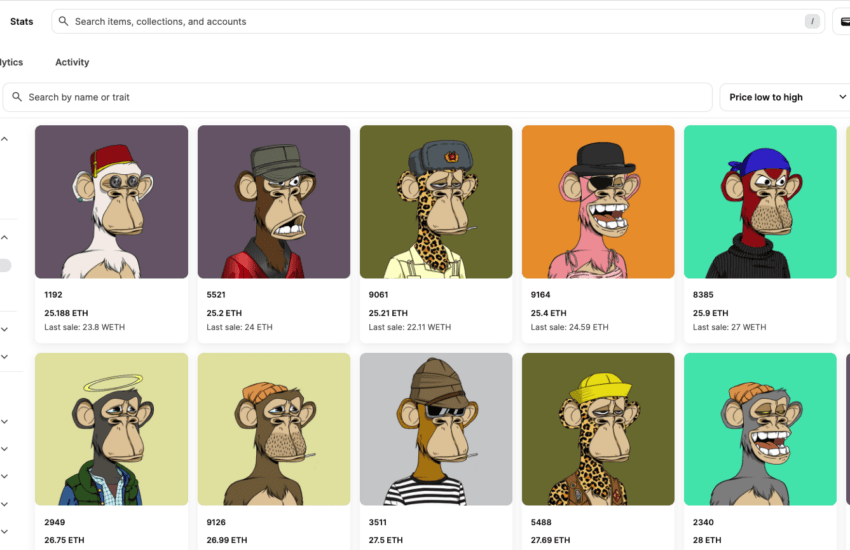
Task: Click item number 2949 label
Action: [54, 522]
